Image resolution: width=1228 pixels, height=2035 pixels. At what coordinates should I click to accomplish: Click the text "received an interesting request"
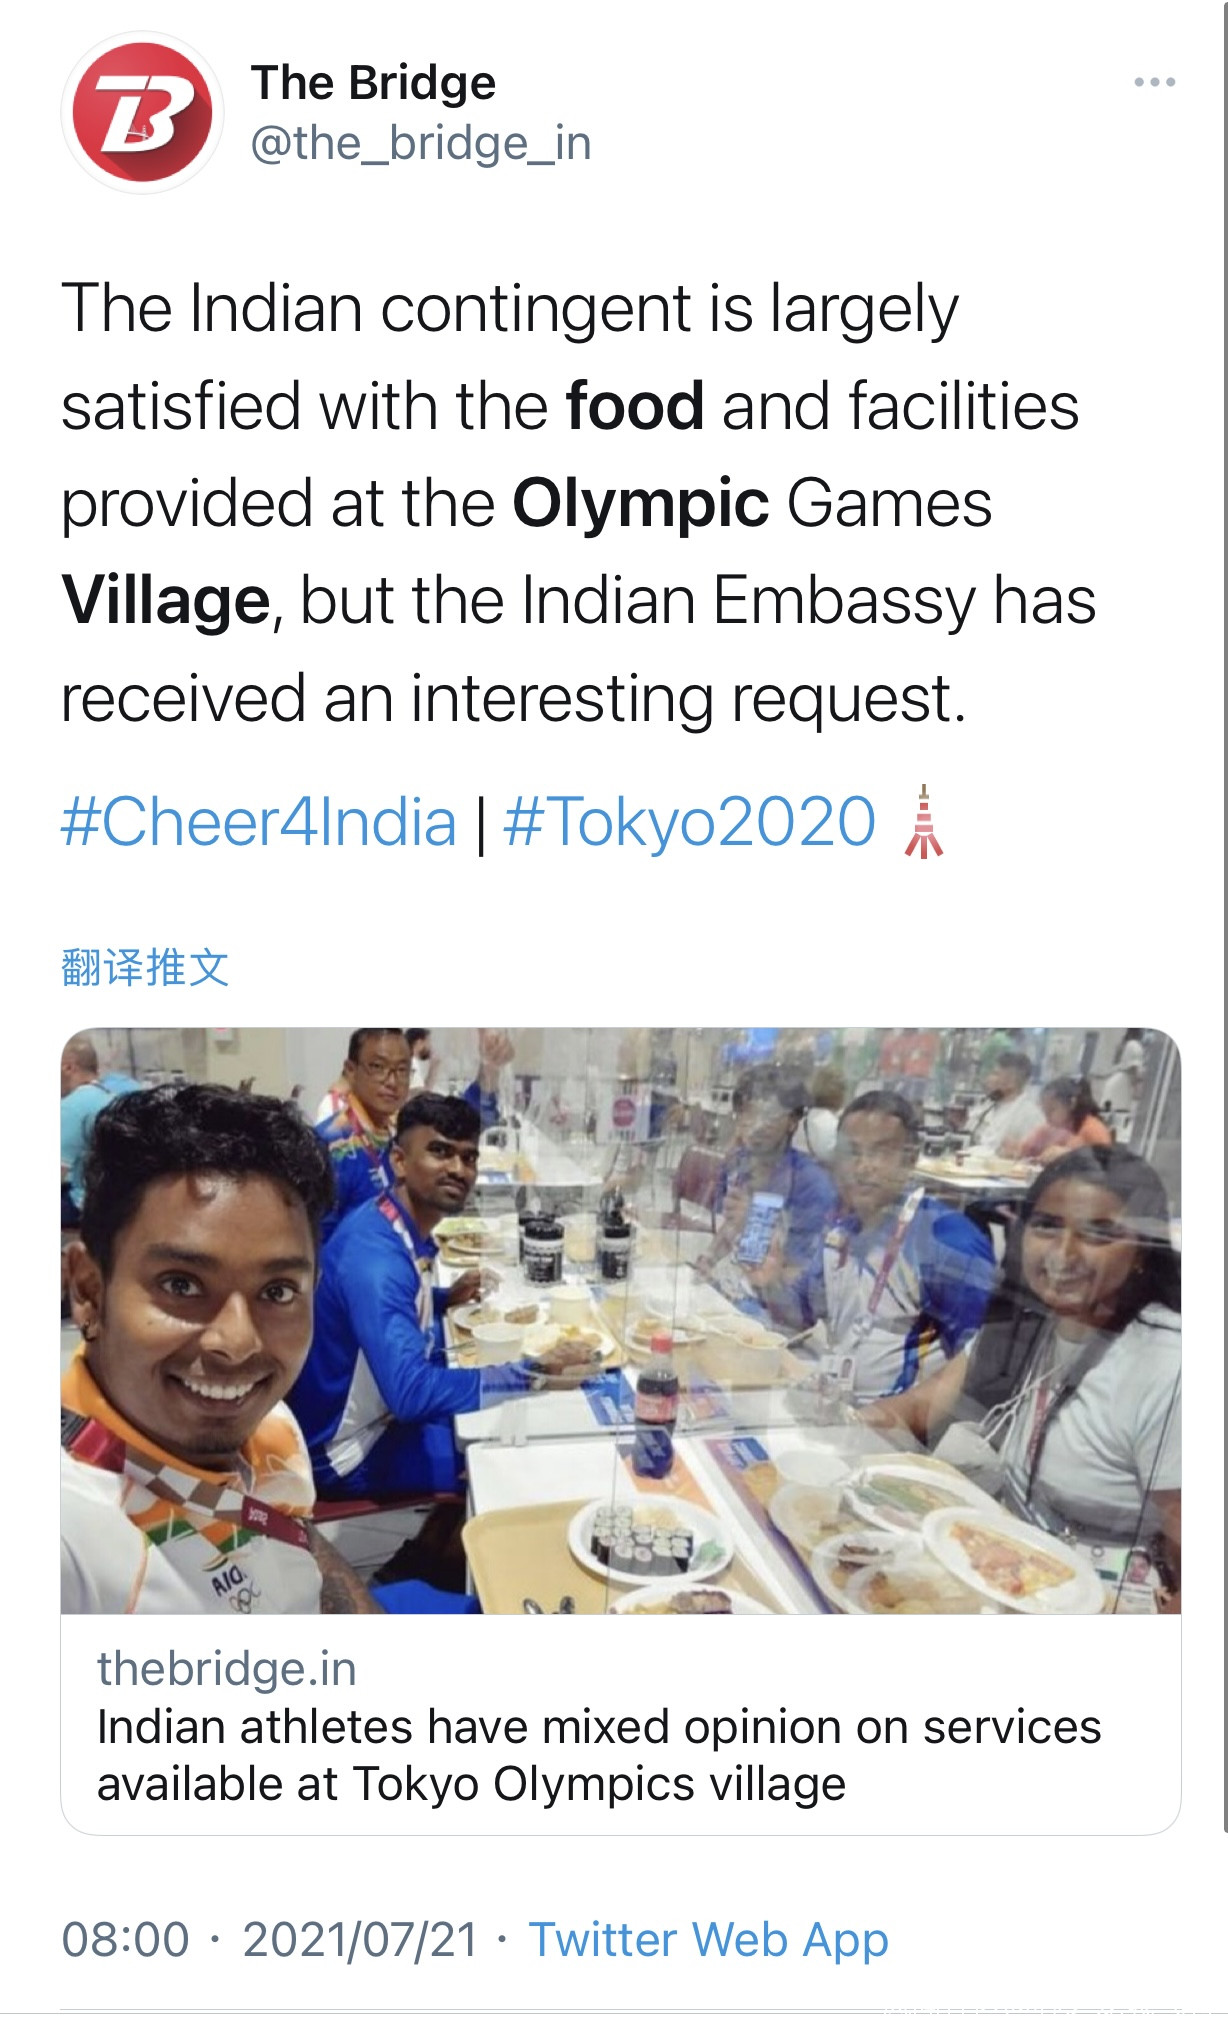pos(512,698)
